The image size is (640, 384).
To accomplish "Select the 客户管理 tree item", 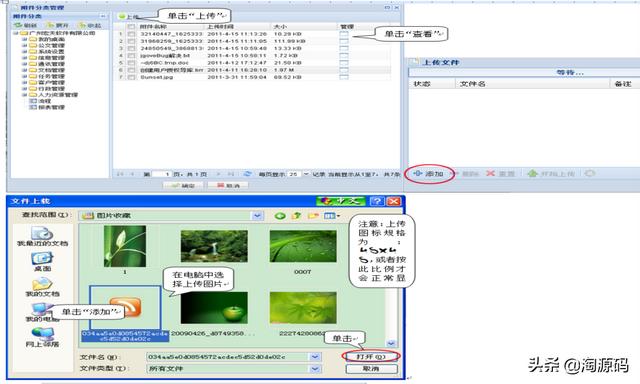I will click(x=51, y=82).
